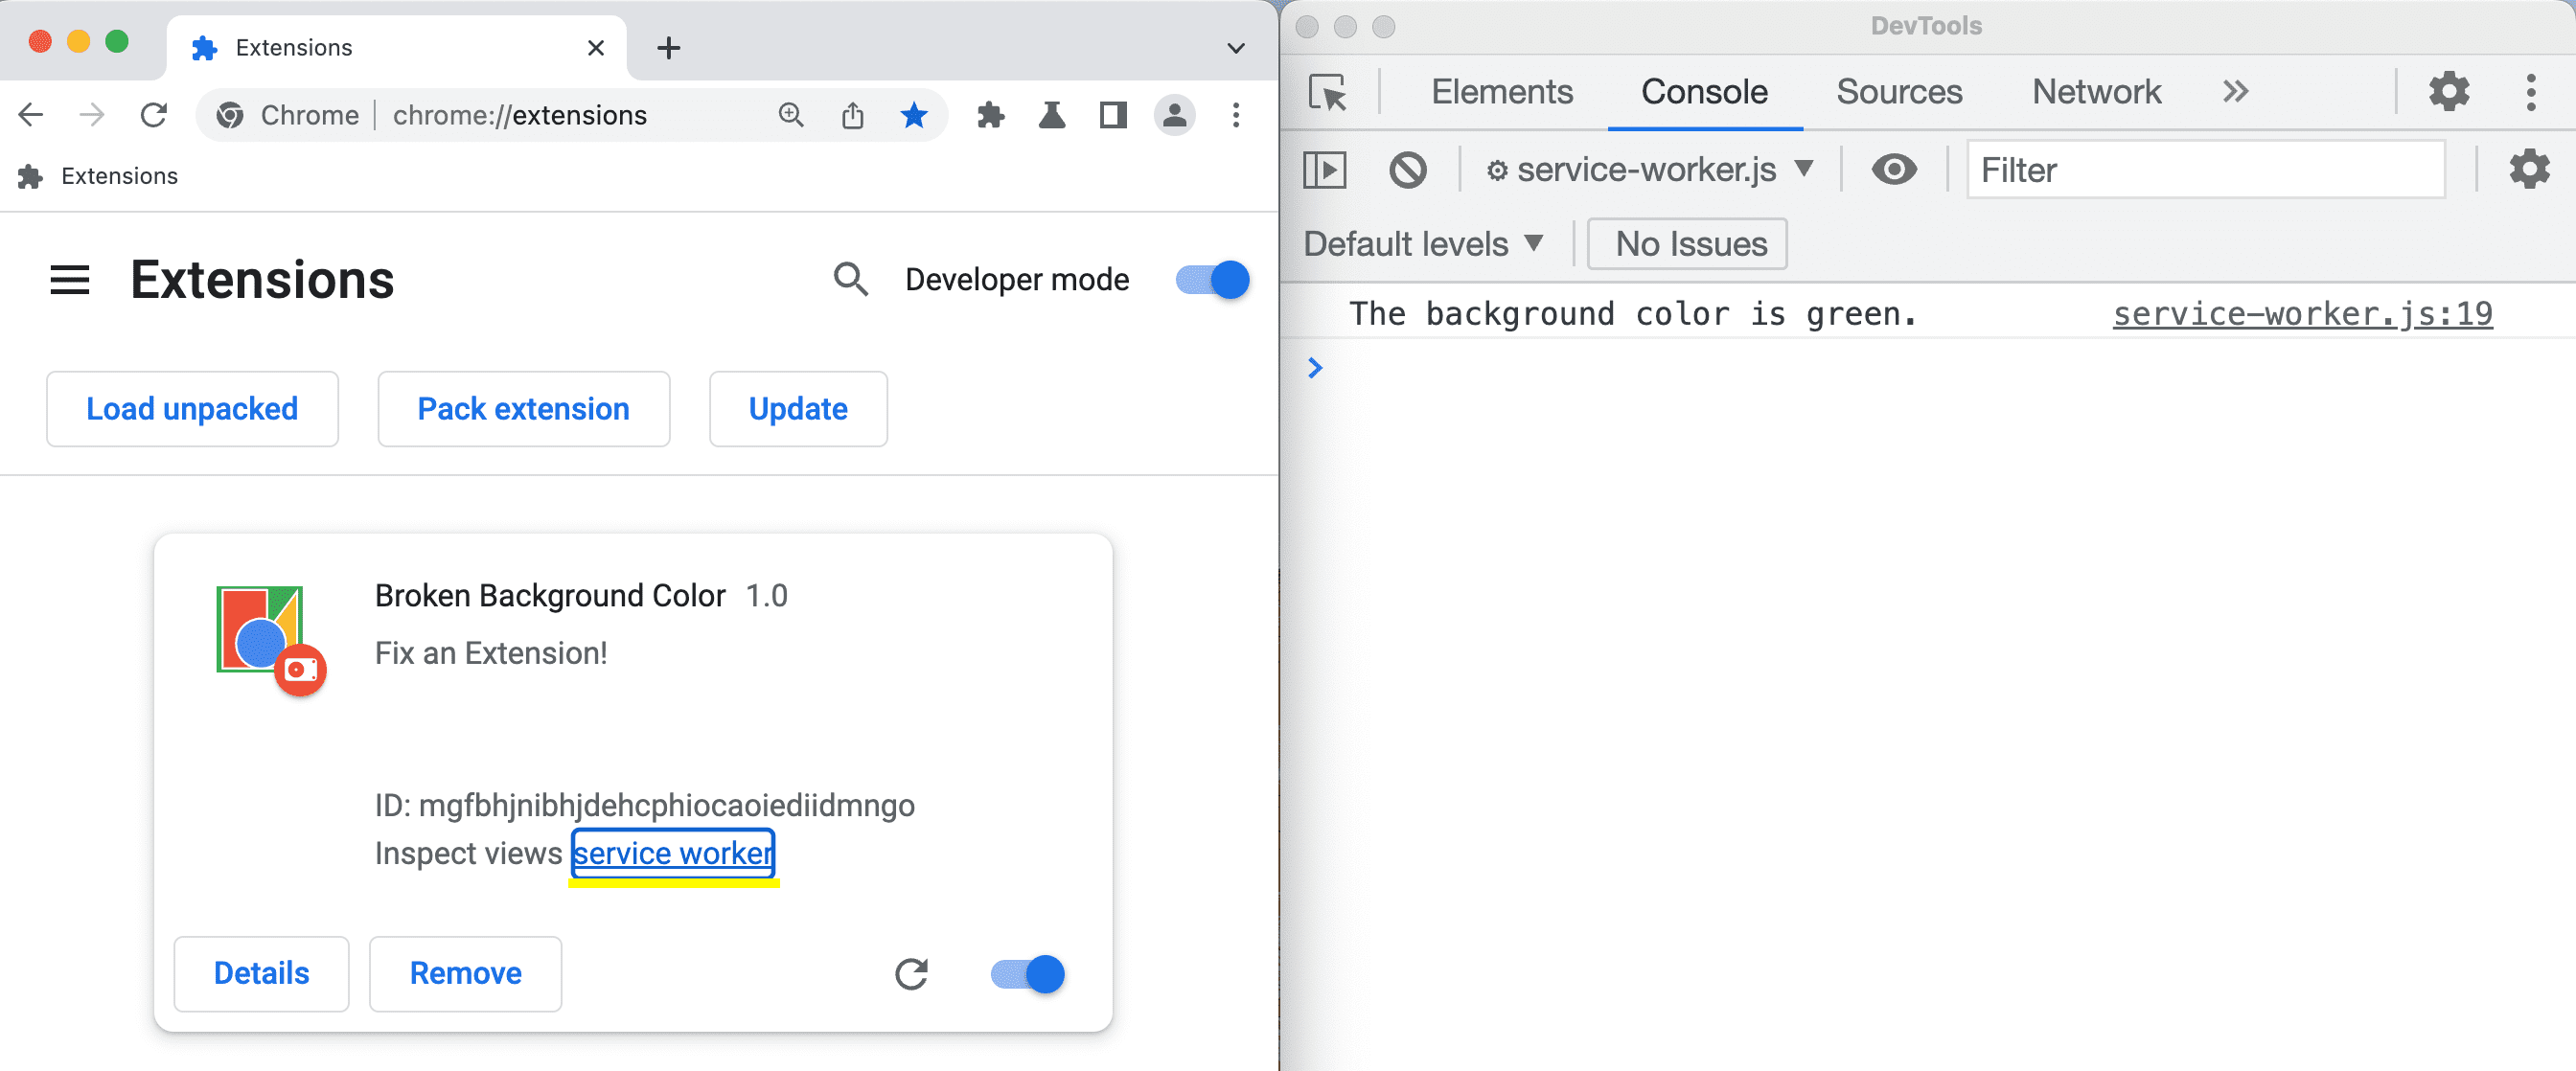Click the Load unpacked button
Image resolution: width=2576 pixels, height=1071 pixels.
tap(191, 407)
